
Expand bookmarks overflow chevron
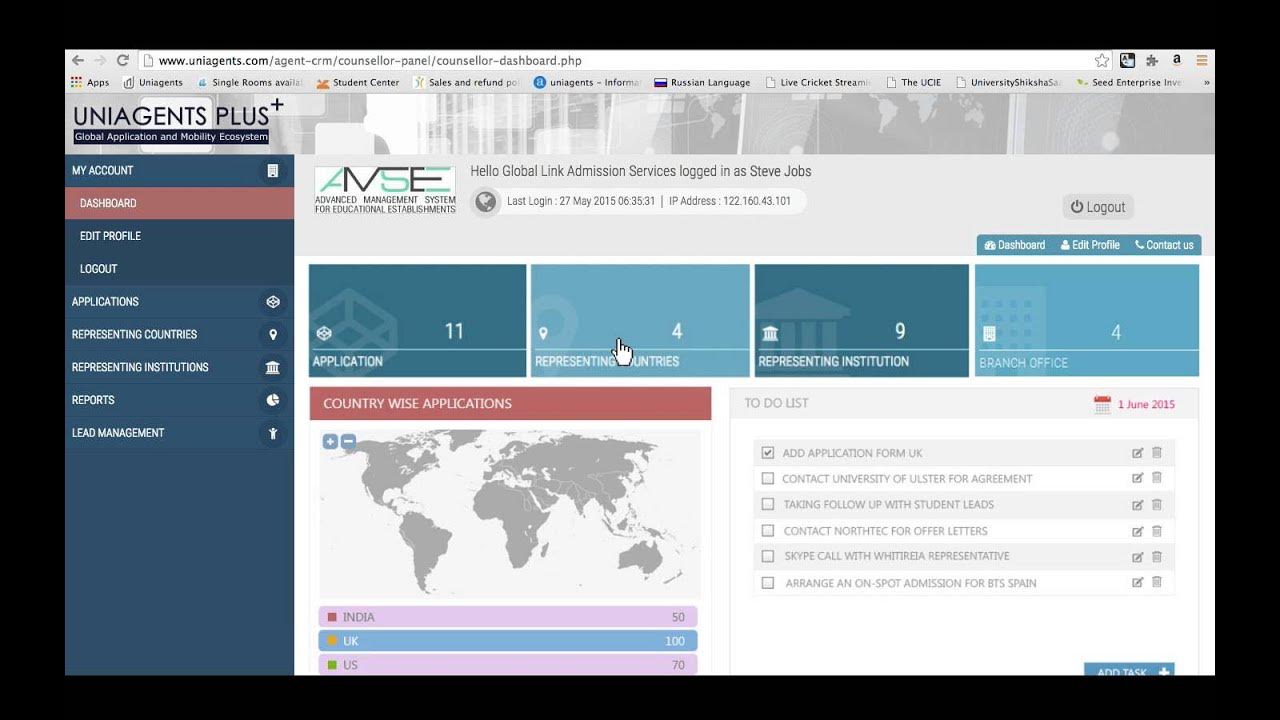point(1206,83)
